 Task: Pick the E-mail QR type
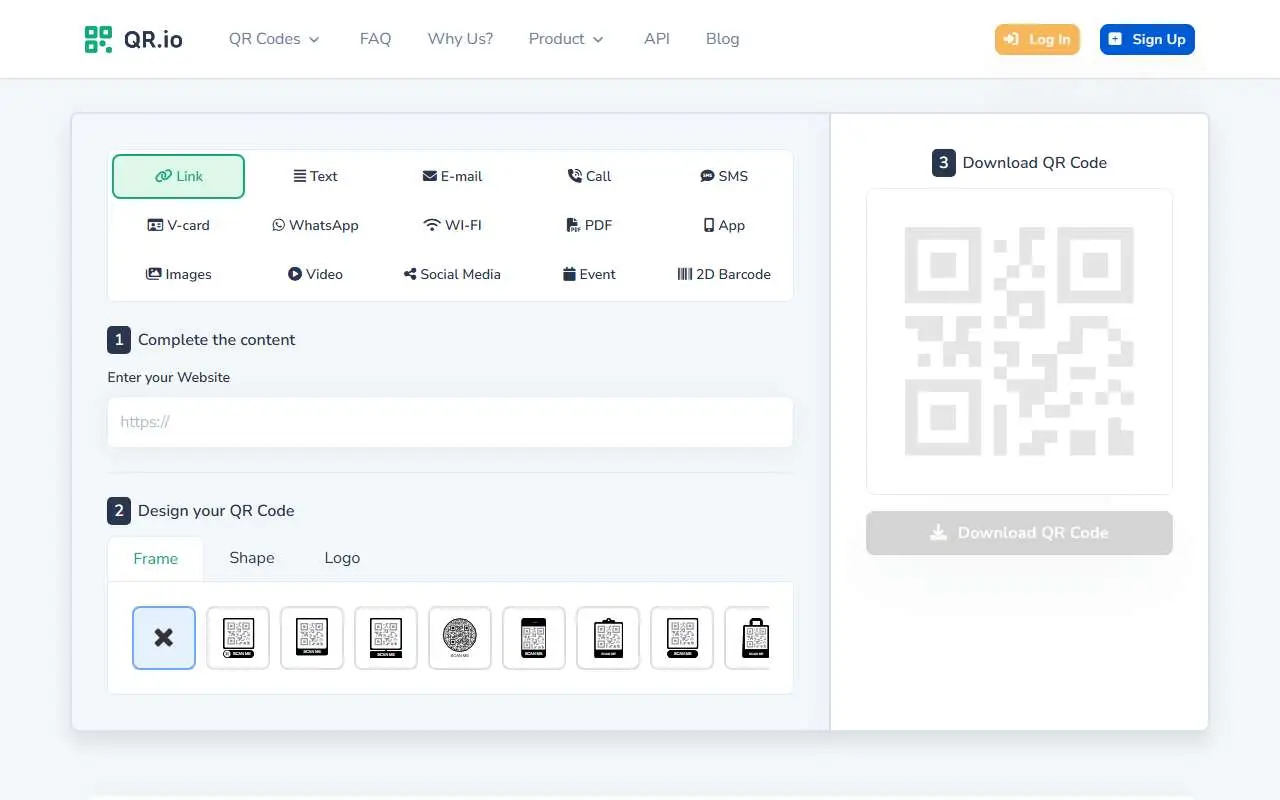coord(452,176)
